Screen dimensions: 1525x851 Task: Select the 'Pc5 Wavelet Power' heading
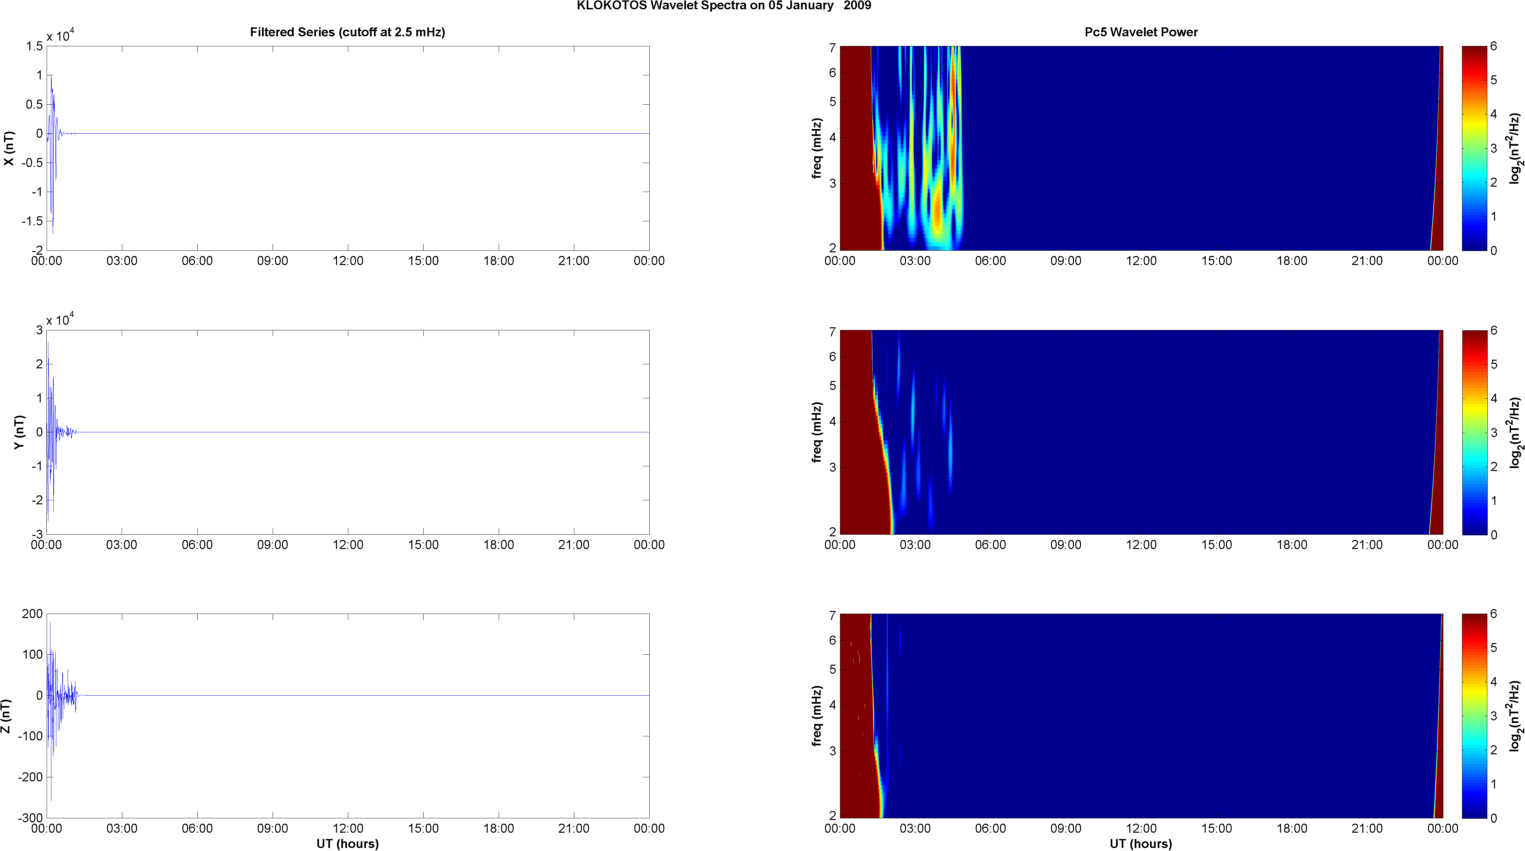(1141, 32)
